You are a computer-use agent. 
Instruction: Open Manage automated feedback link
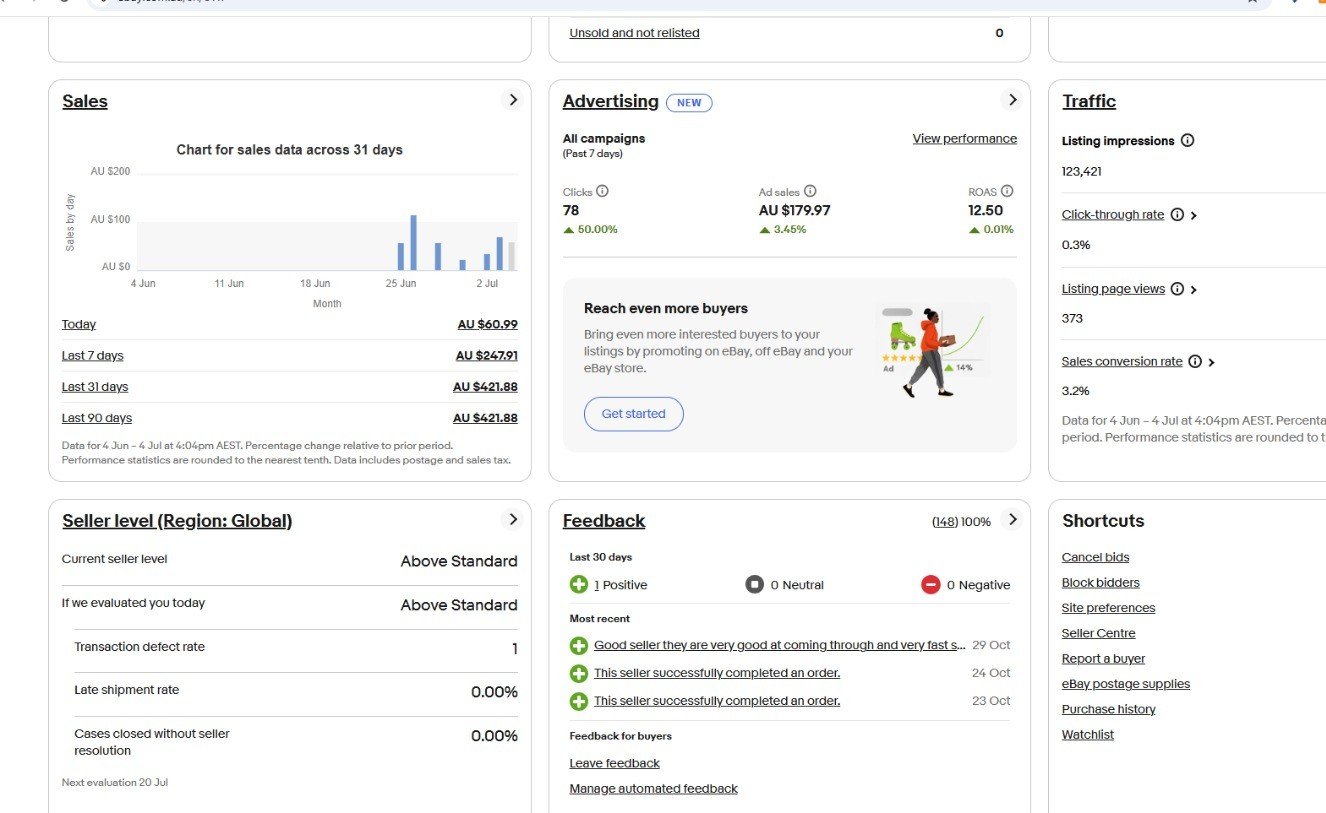coord(654,789)
